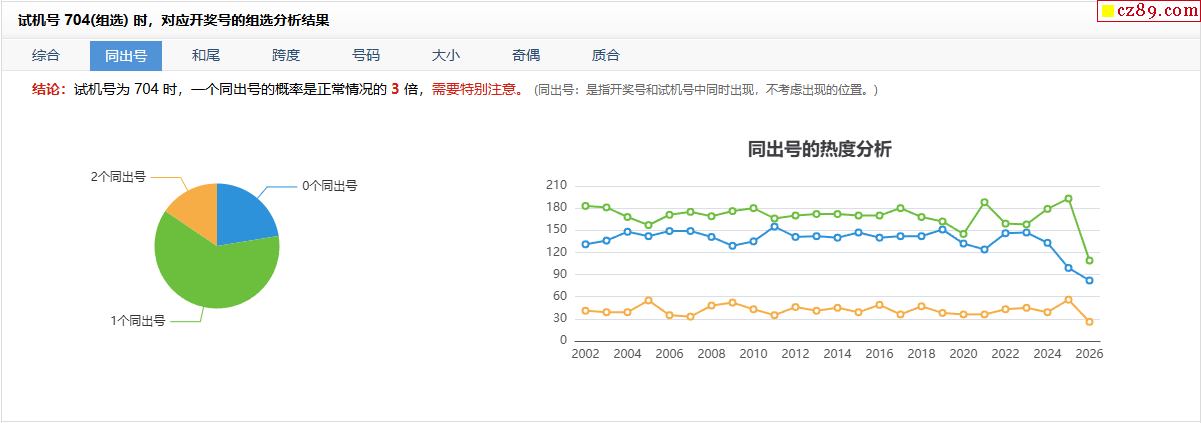
Task: Click the 0个同出号 pie label
Action: pos(330,186)
